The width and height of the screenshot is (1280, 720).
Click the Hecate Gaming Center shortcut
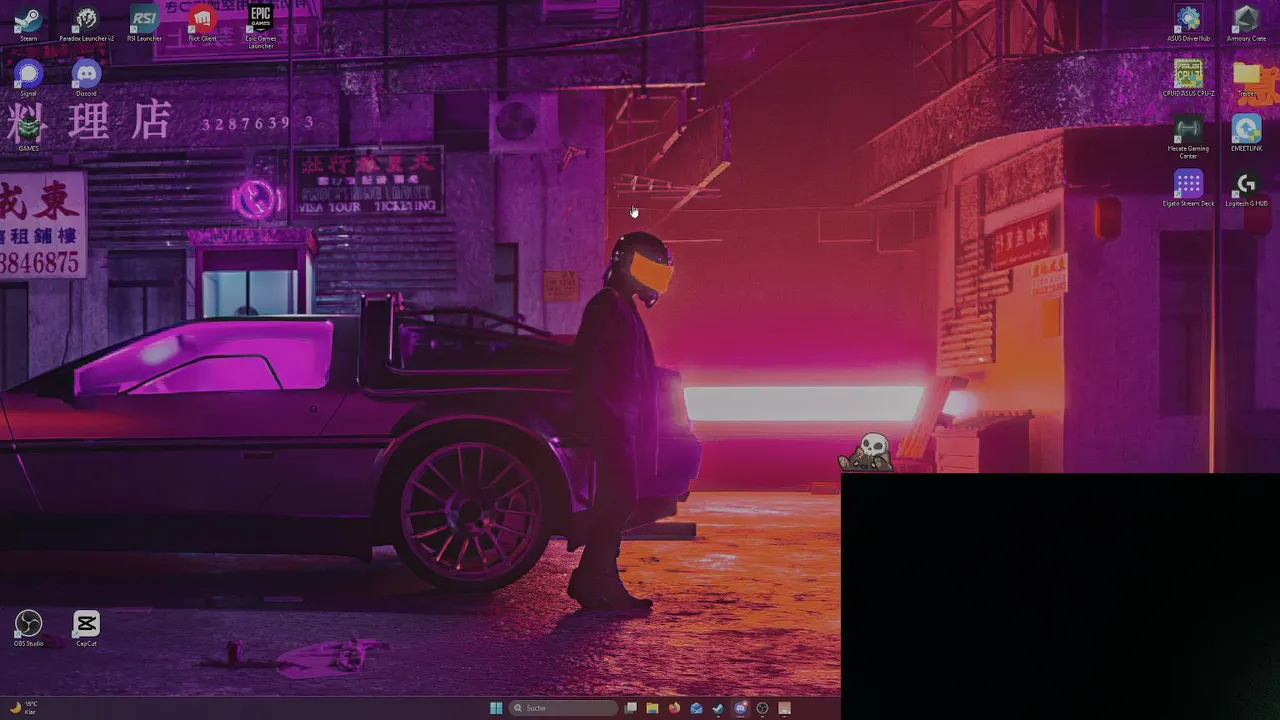point(1188,137)
